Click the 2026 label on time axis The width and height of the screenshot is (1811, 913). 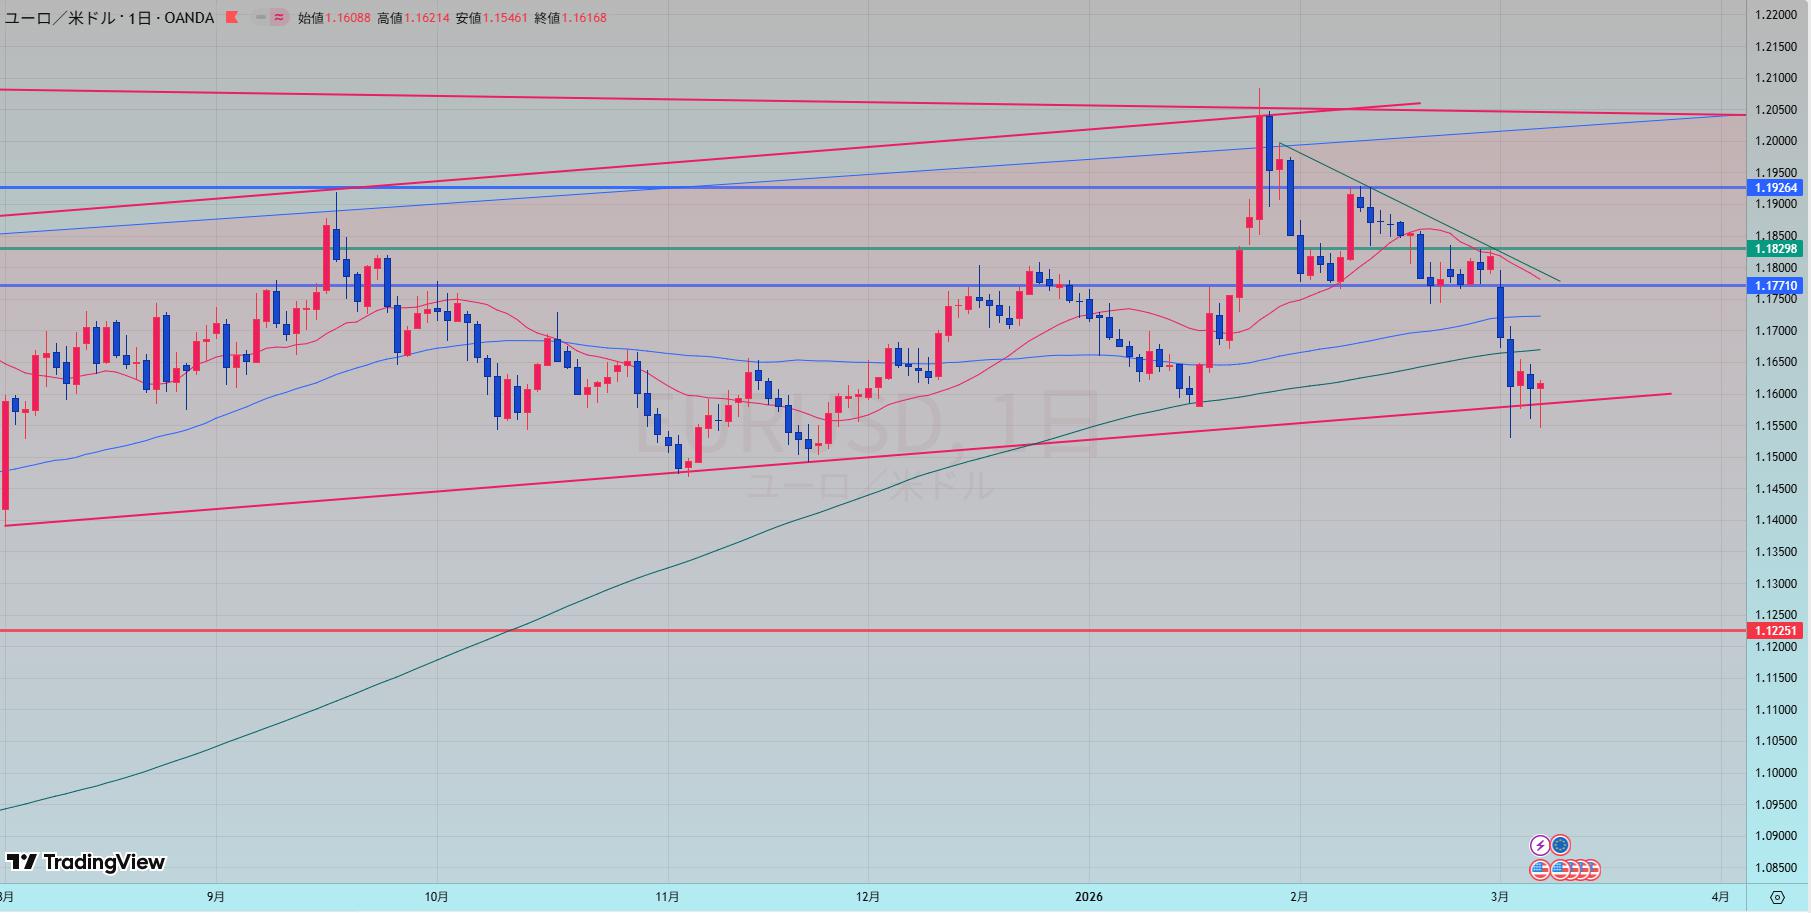[x=1089, y=897]
